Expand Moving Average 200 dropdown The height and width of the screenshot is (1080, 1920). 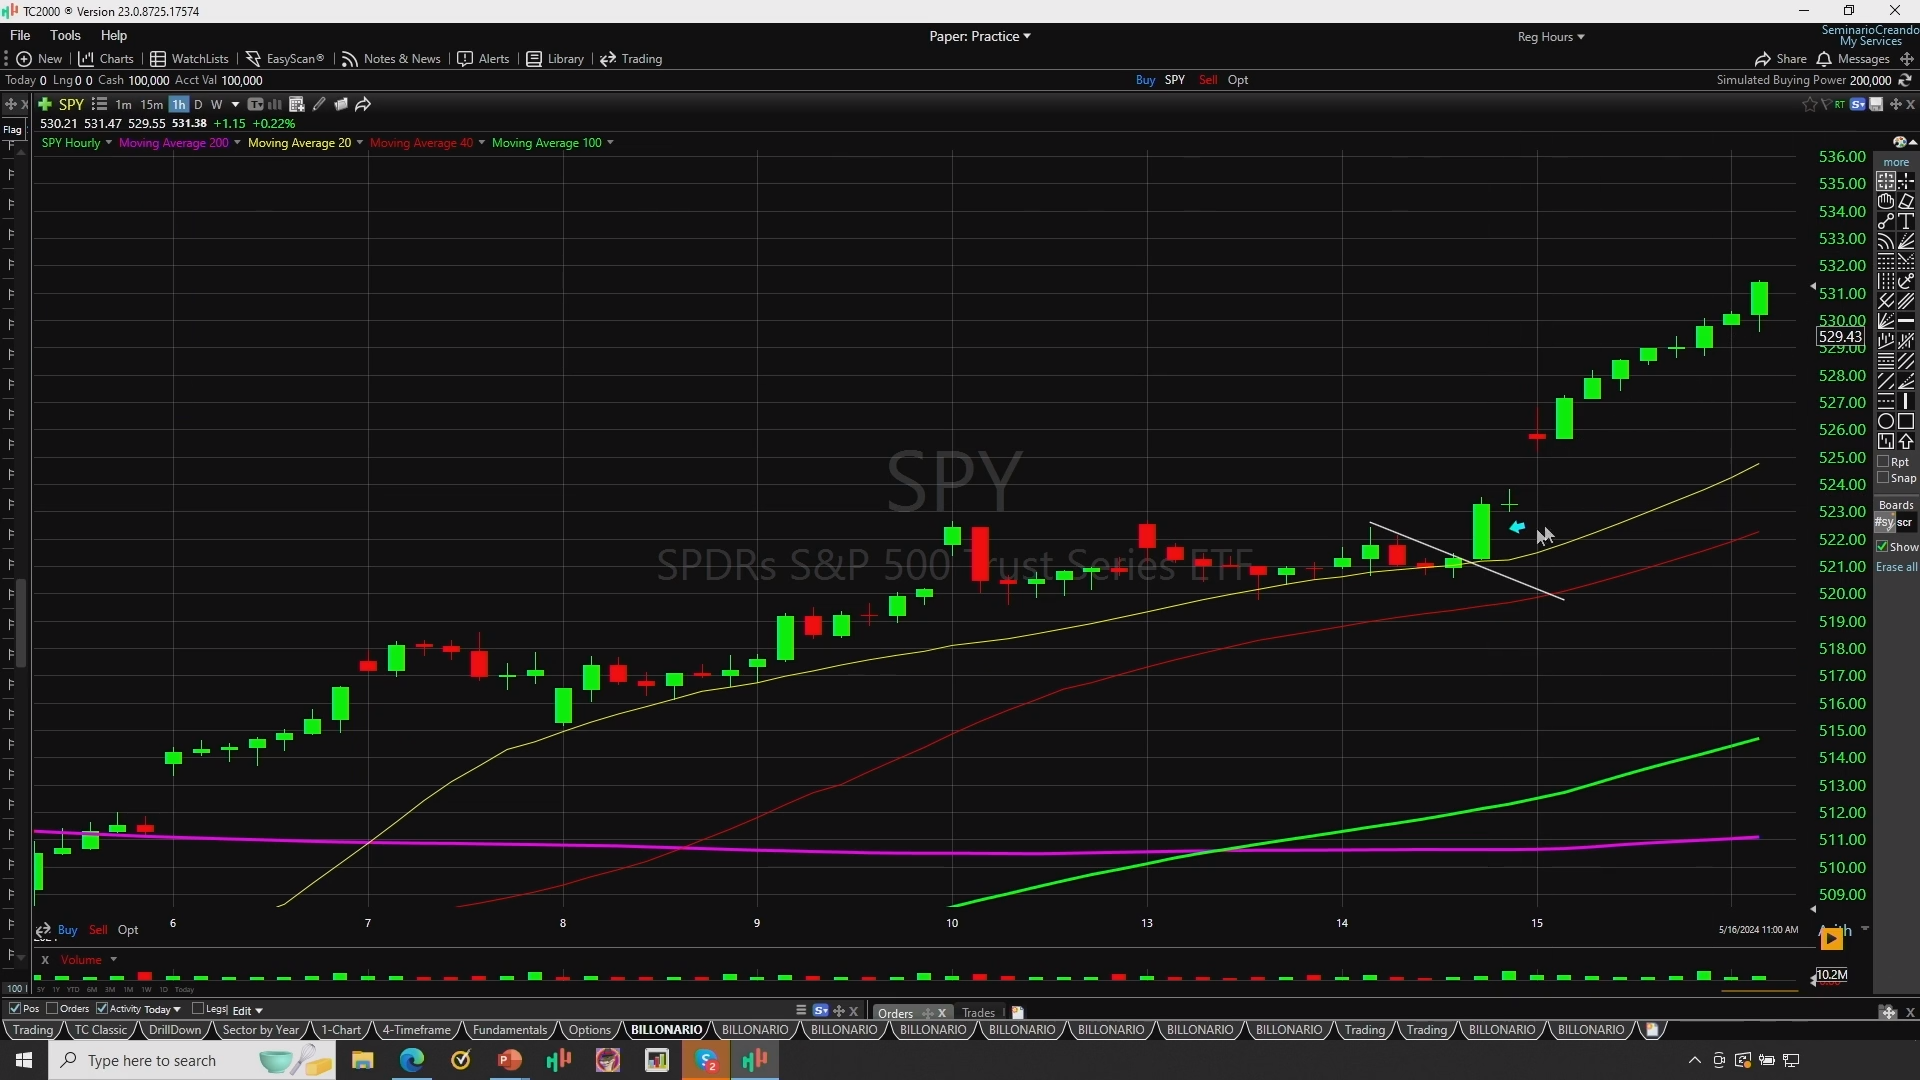tap(237, 143)
